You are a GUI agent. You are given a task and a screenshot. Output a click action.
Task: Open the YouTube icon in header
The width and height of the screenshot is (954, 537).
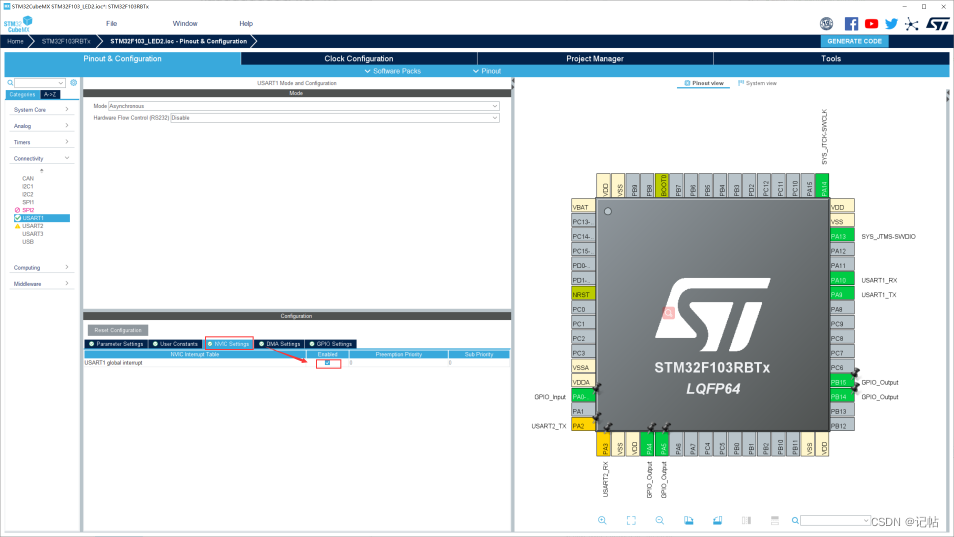(871, 23)
